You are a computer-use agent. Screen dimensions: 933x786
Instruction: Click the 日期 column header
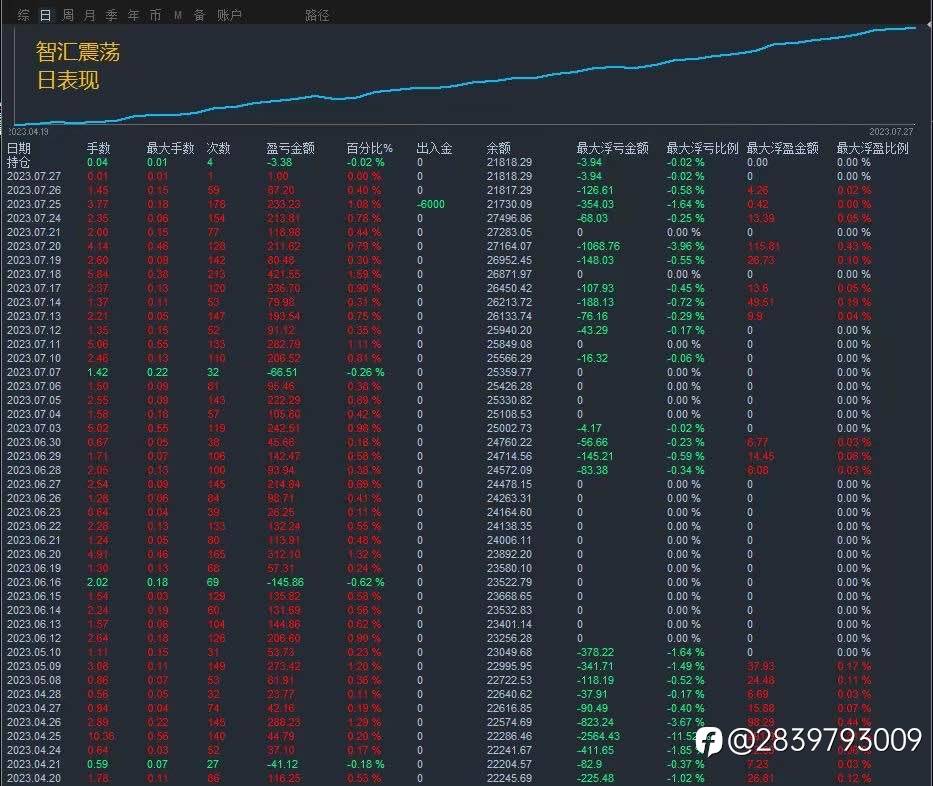[18, 148]
